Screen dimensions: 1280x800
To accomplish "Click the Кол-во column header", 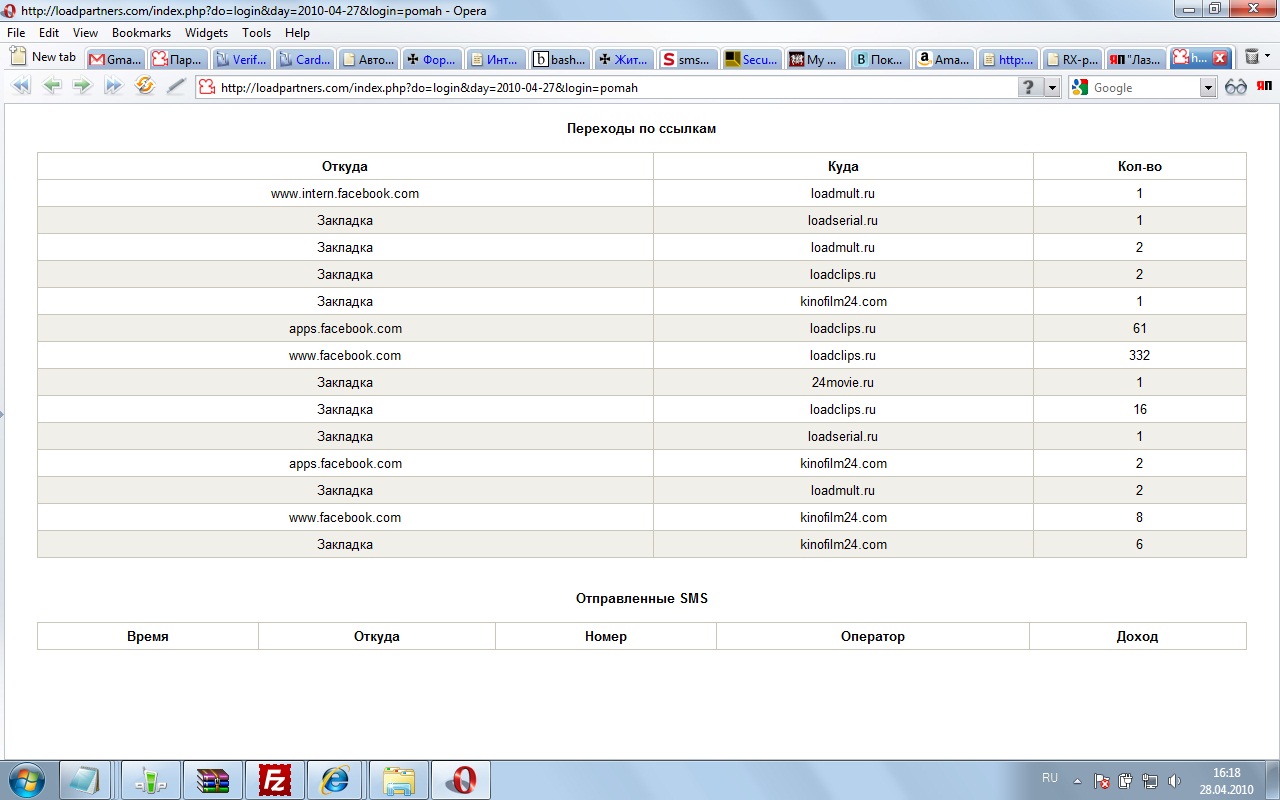I will pos(1140,167).
